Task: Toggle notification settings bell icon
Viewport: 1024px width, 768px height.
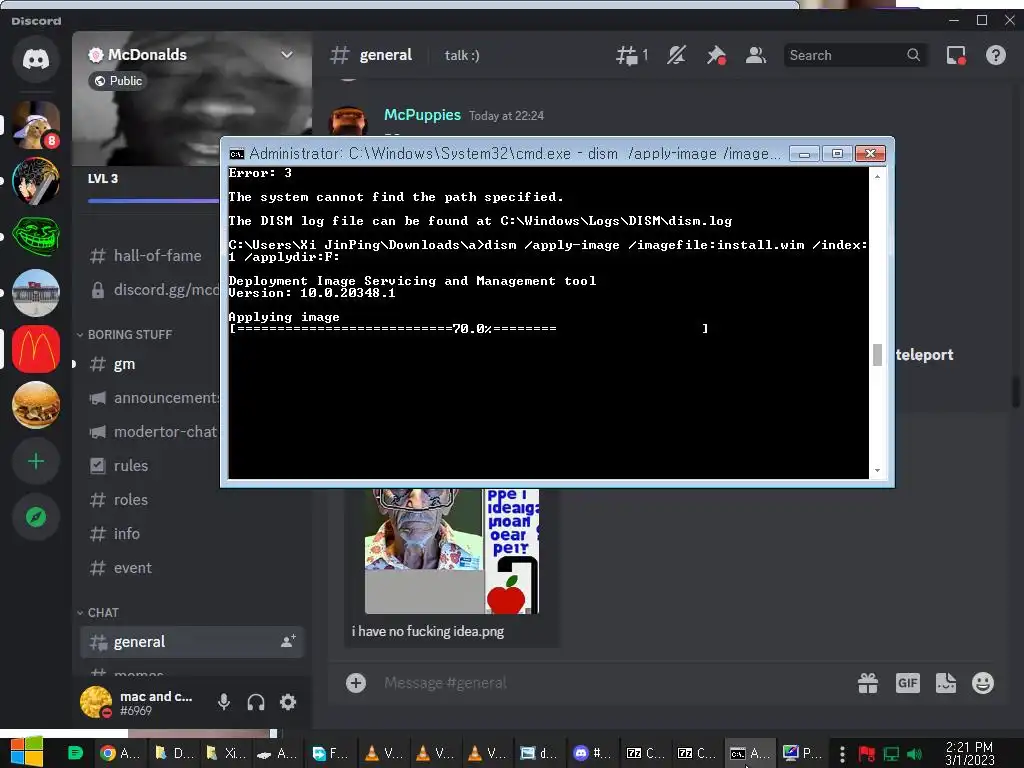Action: point(677,56)
